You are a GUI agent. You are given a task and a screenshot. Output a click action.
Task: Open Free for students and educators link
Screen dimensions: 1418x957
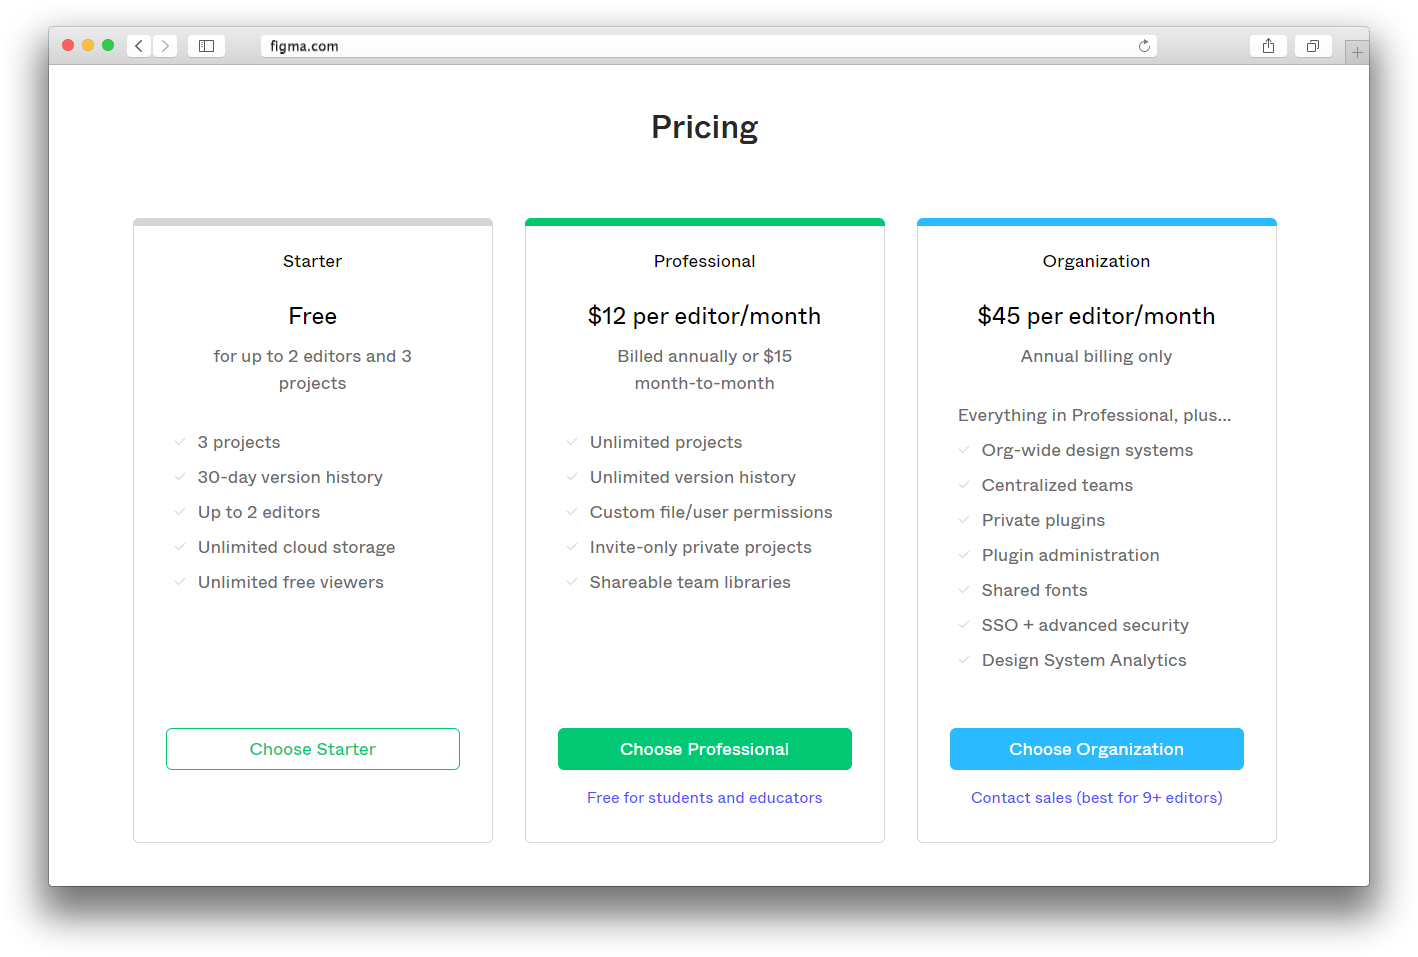pos(705,798)
